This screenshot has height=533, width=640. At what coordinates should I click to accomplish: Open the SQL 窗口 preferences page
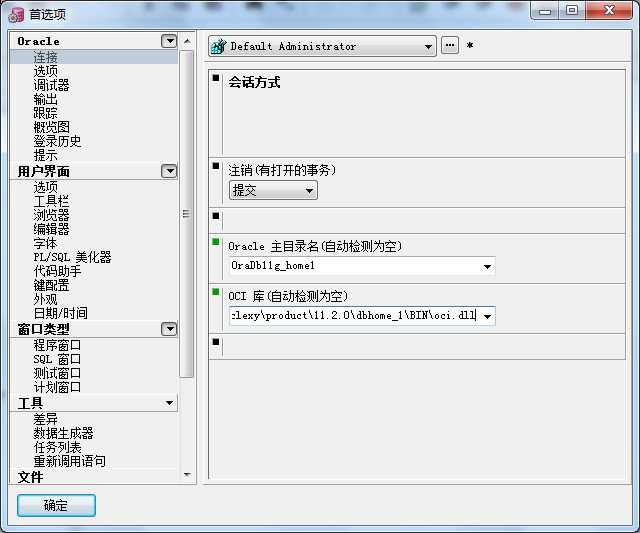tap(57, 359)
